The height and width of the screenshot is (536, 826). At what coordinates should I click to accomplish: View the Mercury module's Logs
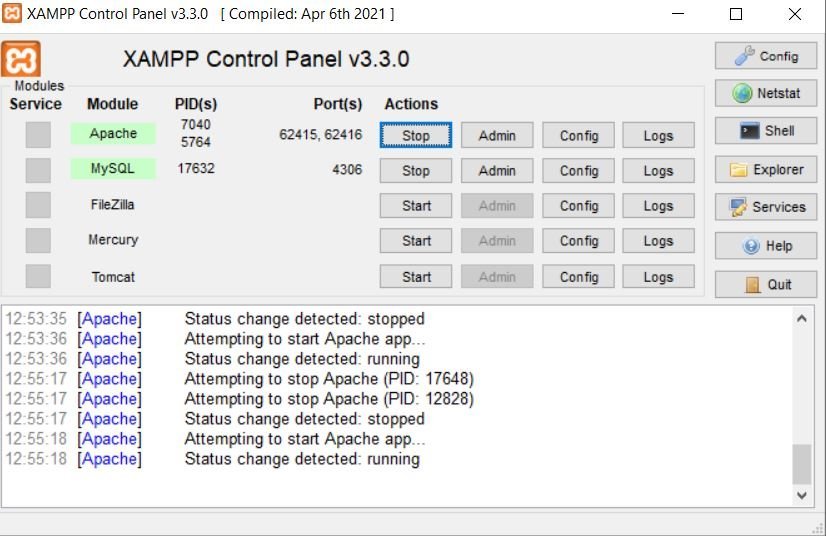(x=658, y=241)
